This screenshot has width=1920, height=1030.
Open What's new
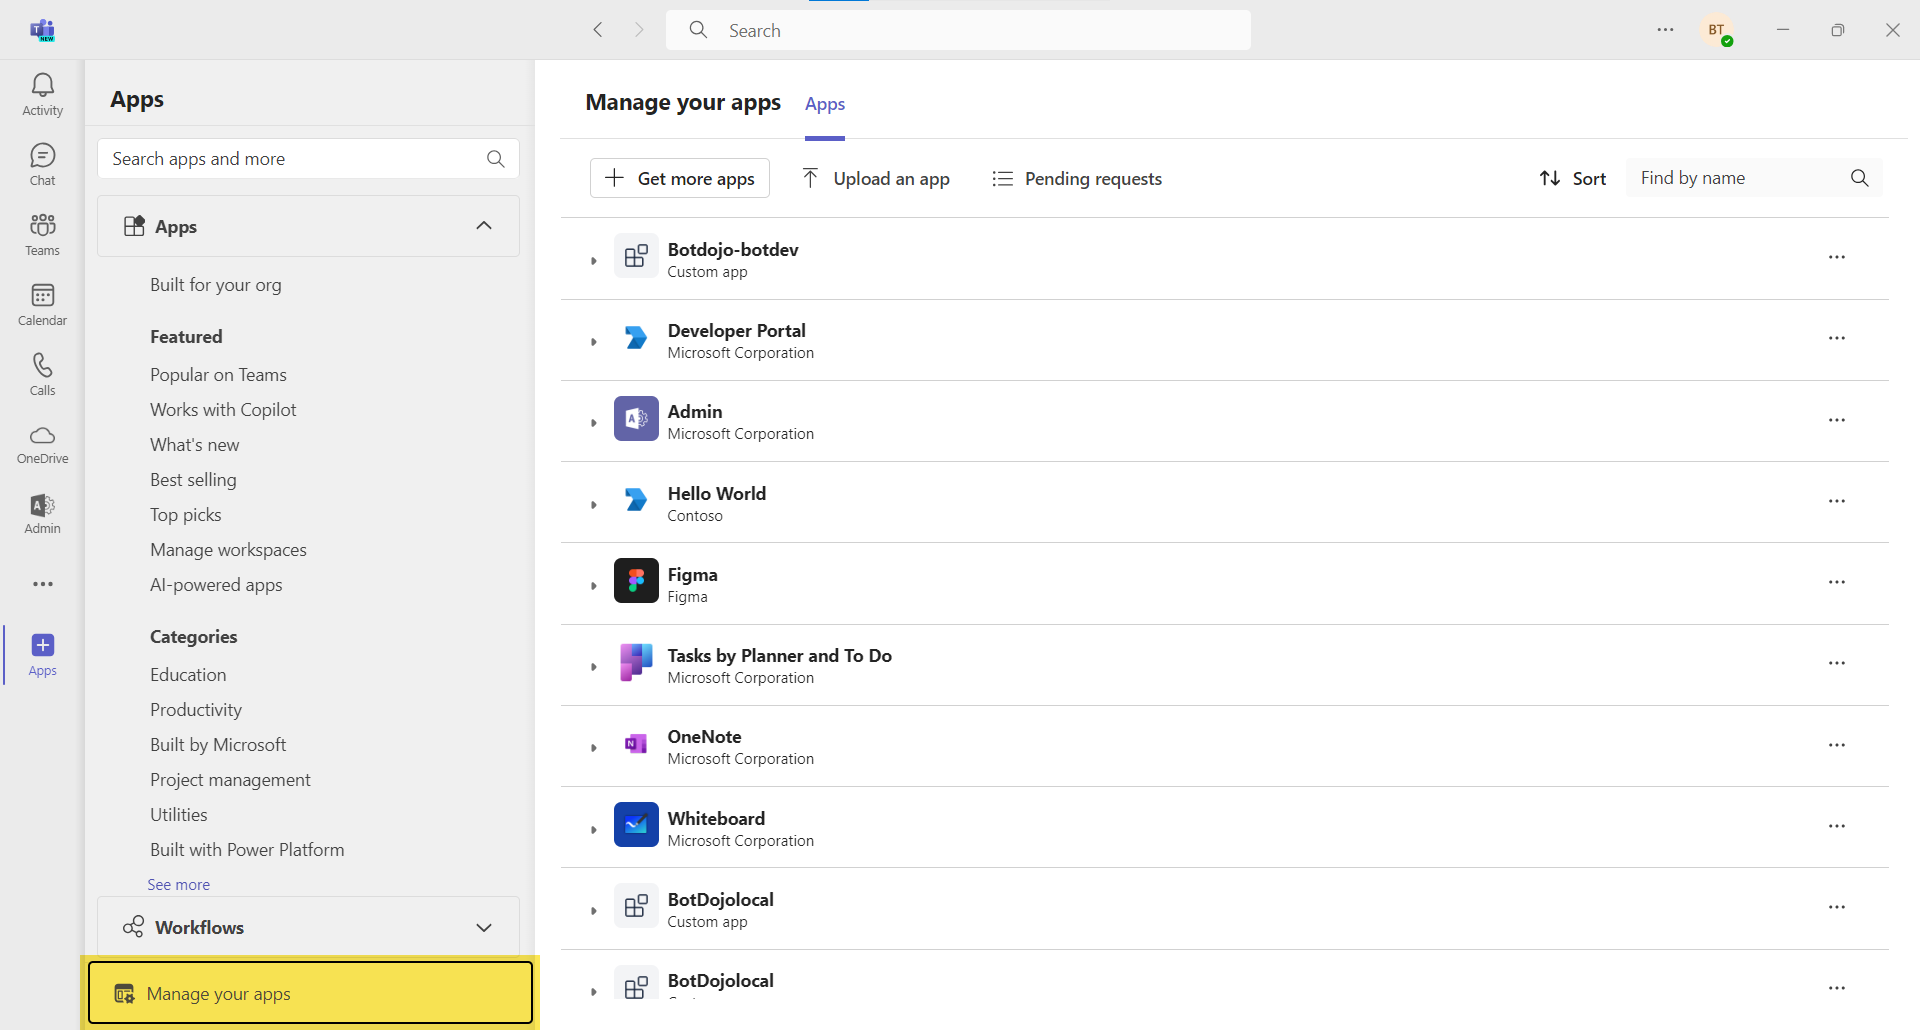[x=195, y=445]
